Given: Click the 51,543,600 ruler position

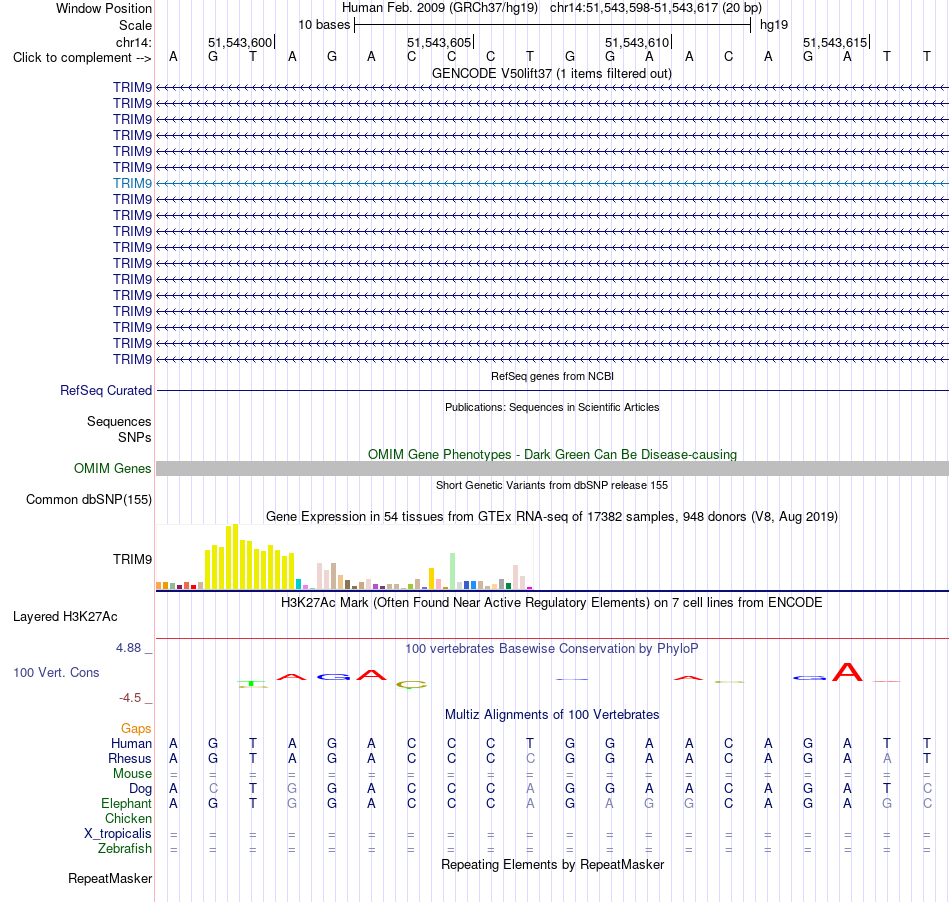Looking at the screenshot, I should [240, 42].
